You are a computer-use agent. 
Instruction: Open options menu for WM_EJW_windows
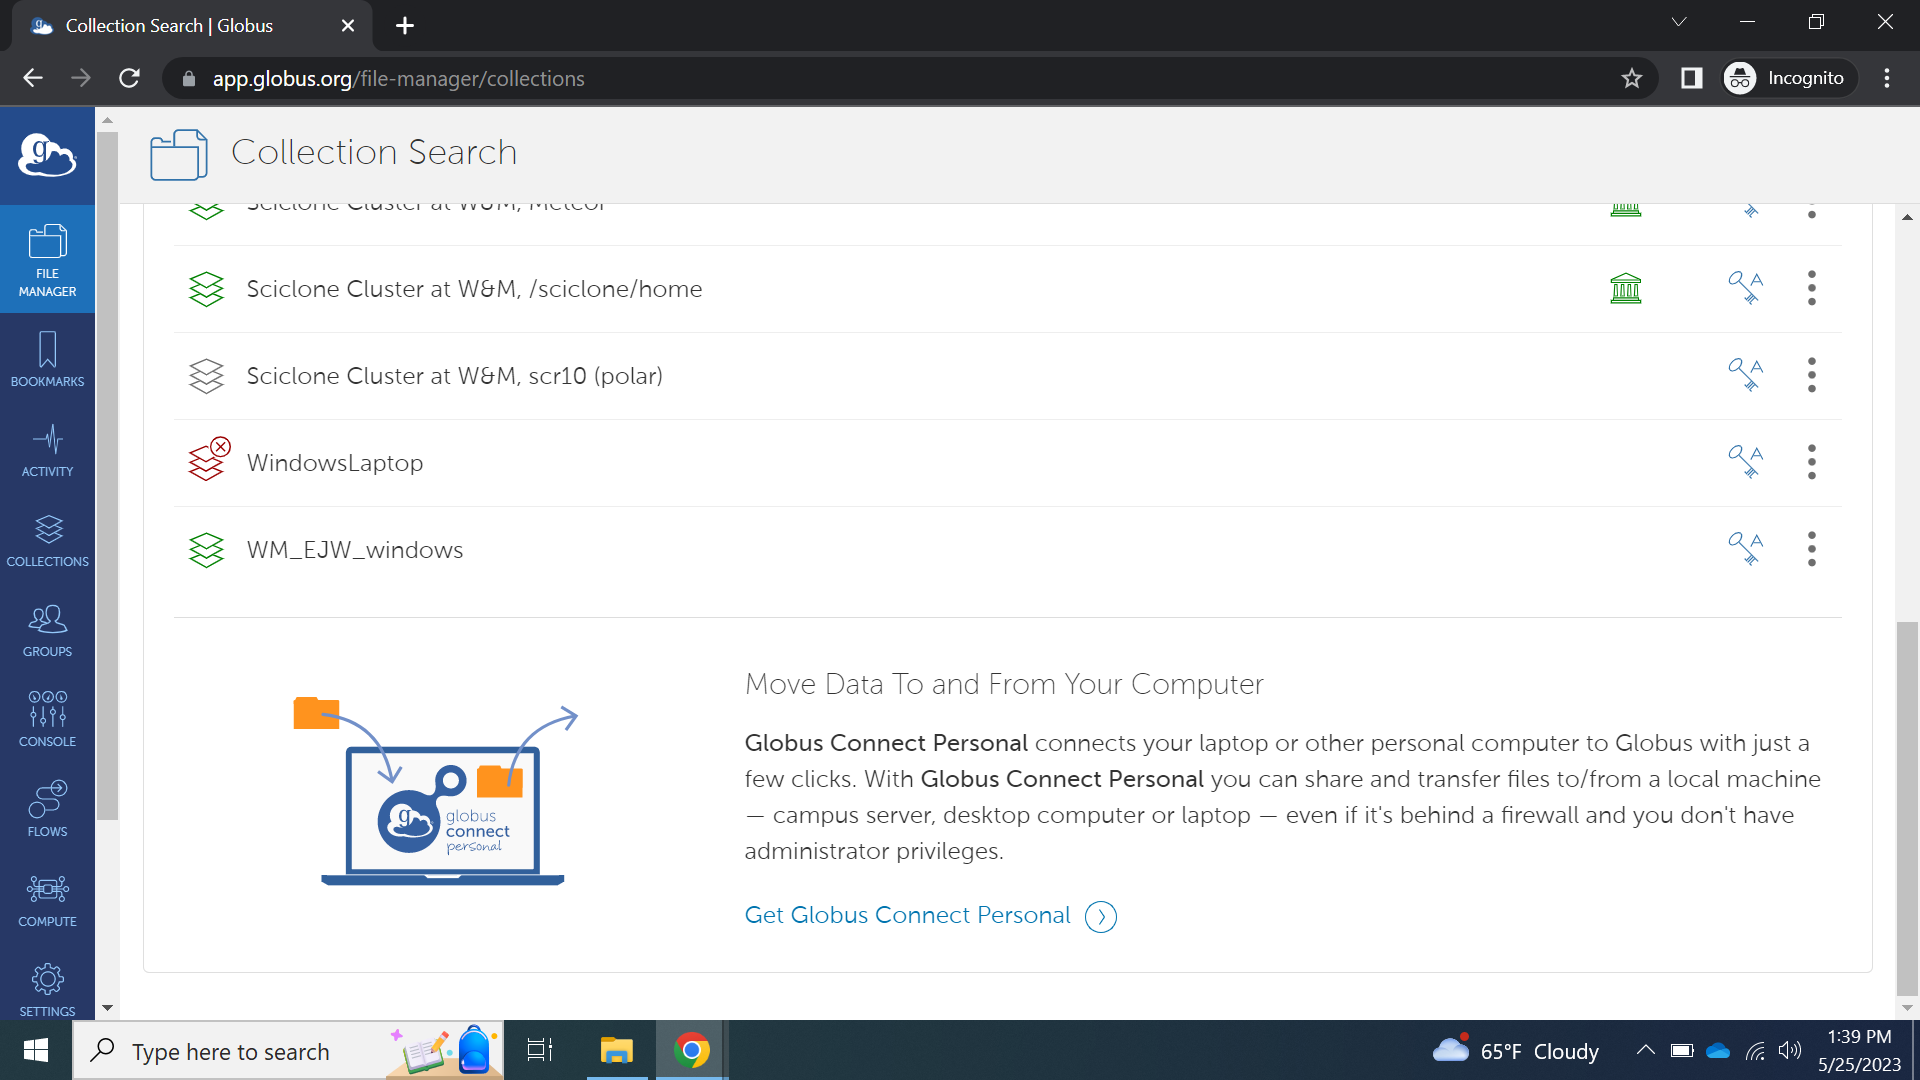tap(1811, 549)
